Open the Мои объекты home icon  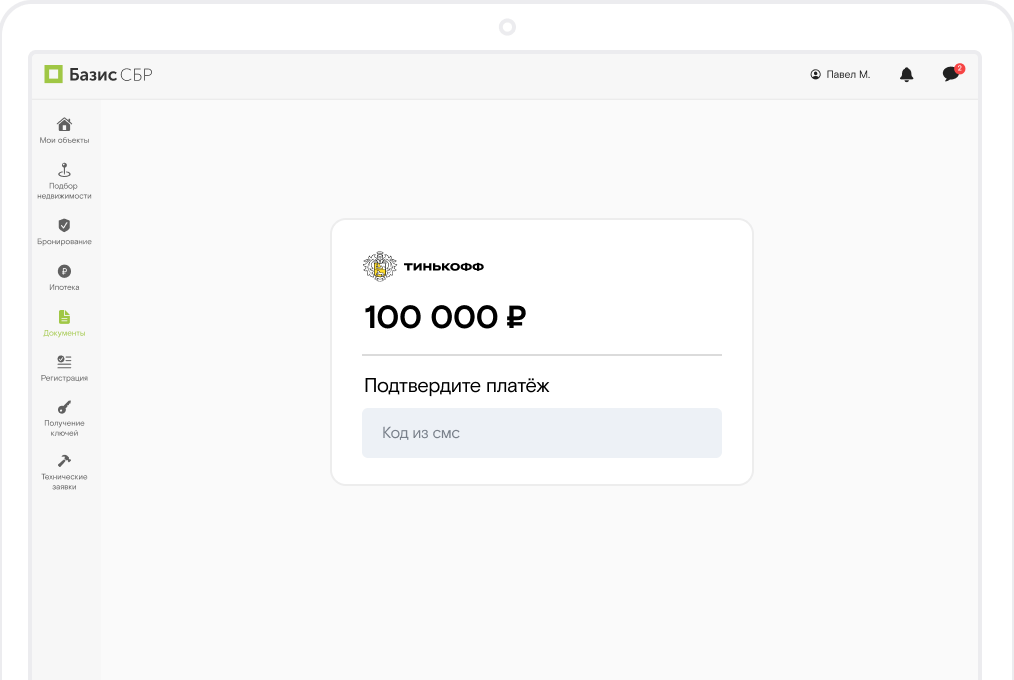coord(64,124)
